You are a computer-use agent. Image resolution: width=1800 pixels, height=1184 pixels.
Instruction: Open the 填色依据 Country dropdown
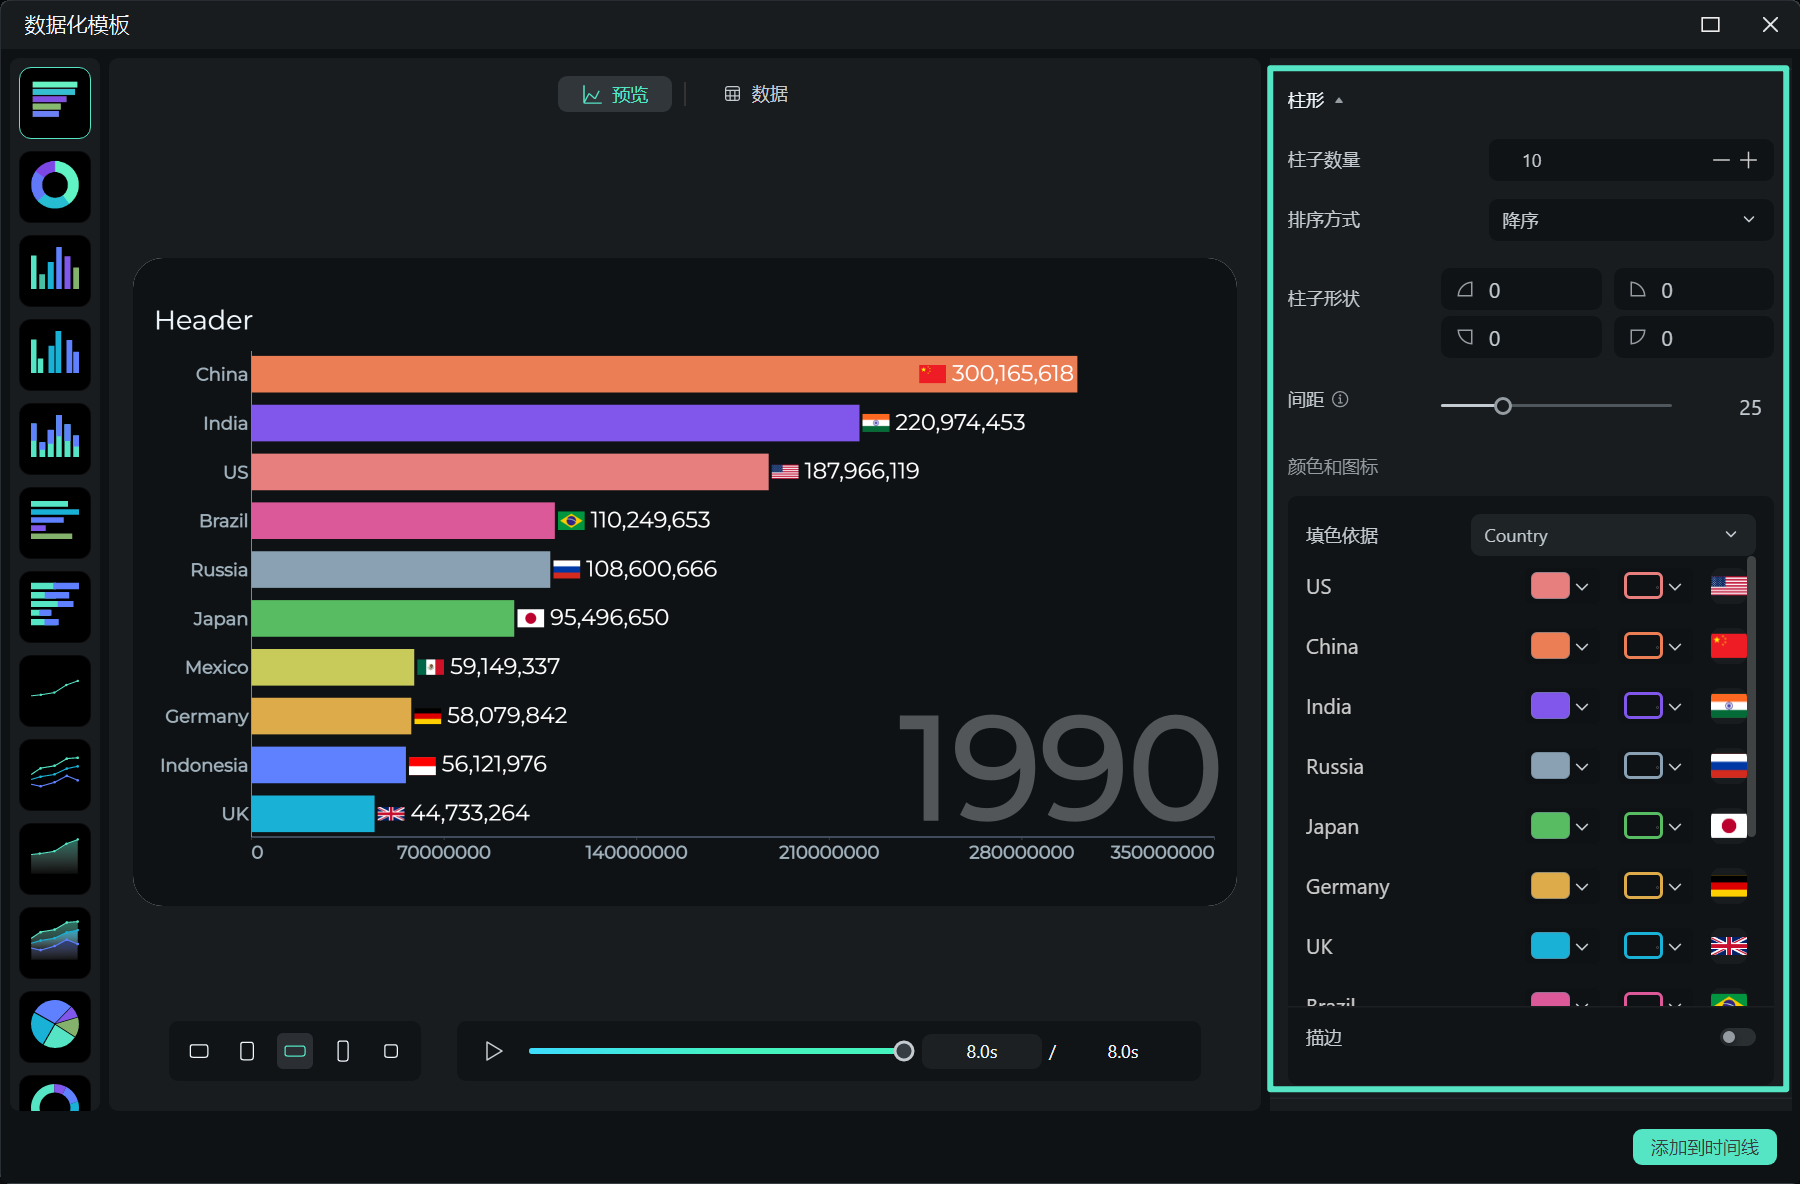pyautogui.click(x=1612, y=536)
